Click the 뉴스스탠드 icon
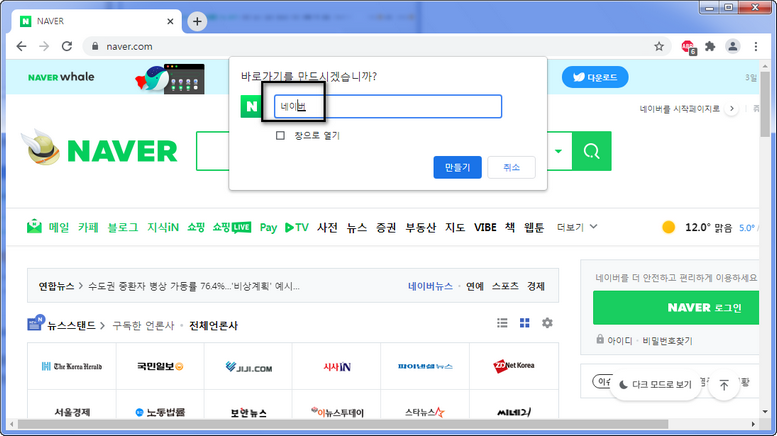The image size is (777, 436). (x=36, y=323)
